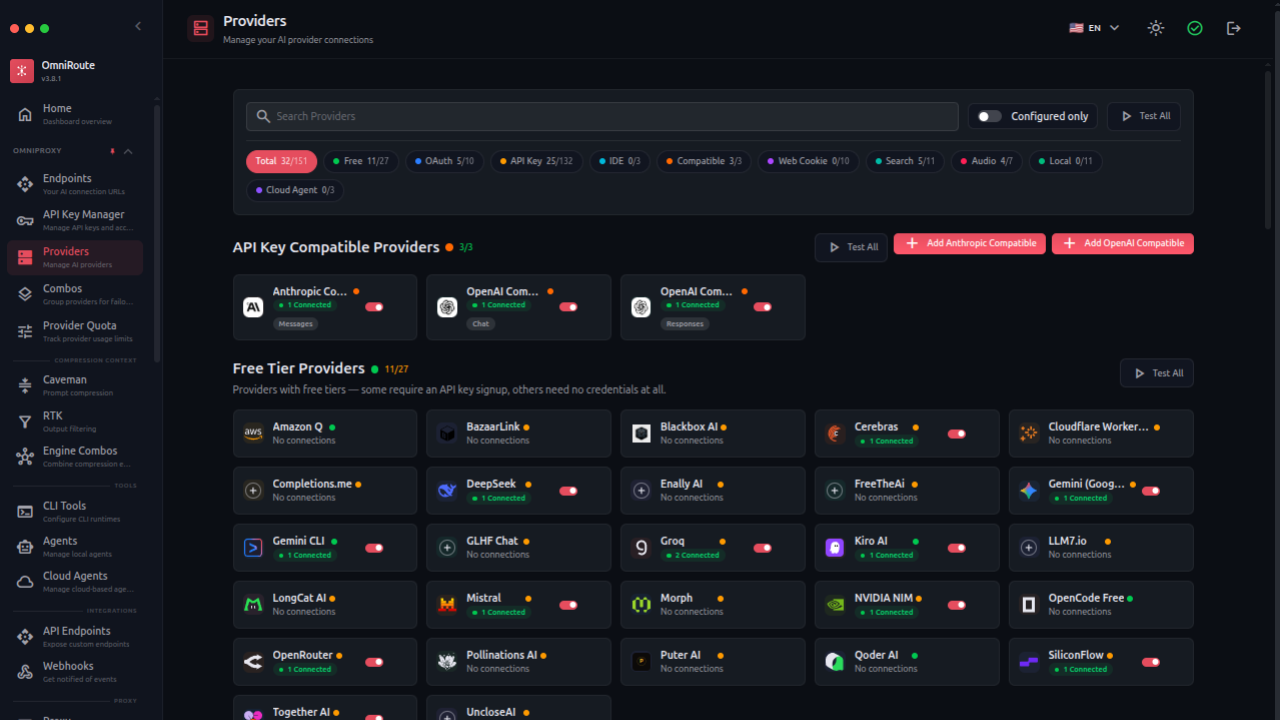Open the EN language dropdown
The width and height of the screenshot is (1280, 720).
coord(1094,28)
